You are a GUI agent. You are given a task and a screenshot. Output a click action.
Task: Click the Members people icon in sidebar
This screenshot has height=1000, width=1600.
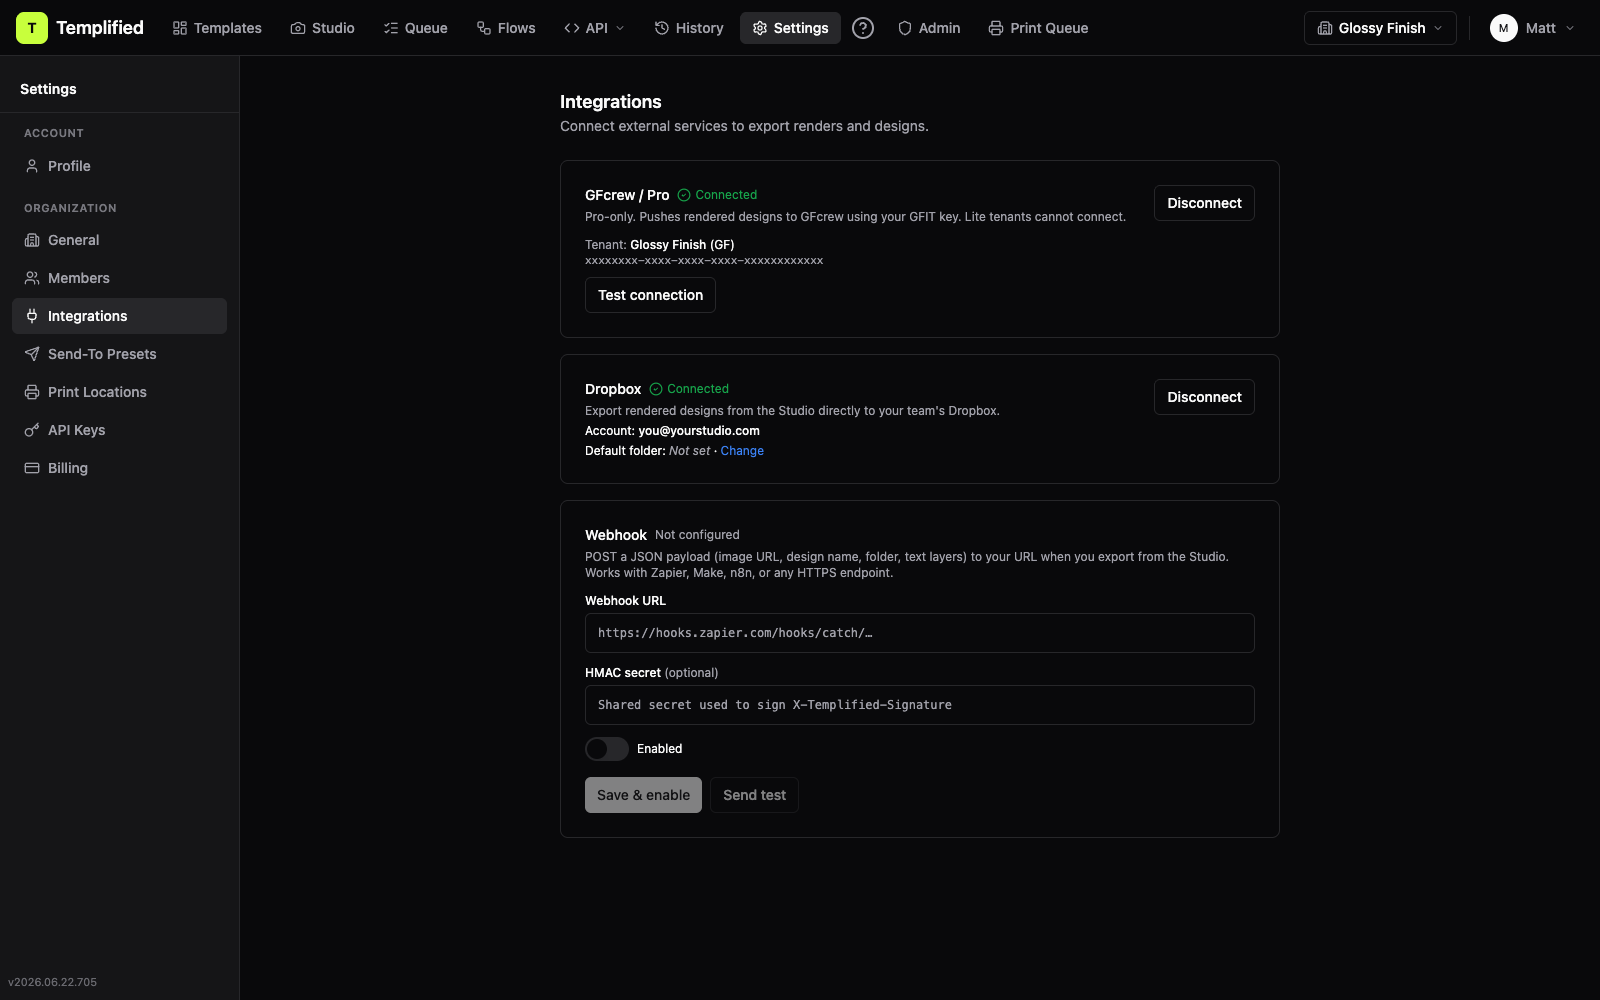[32, 278]
